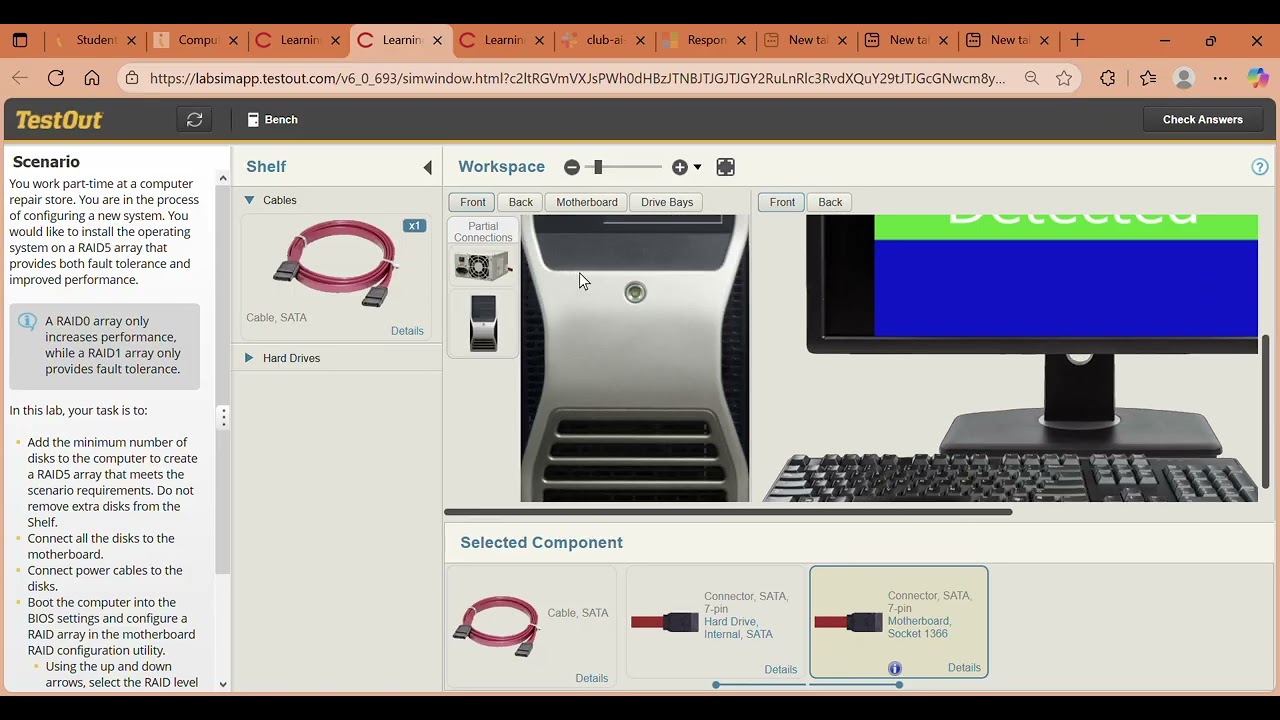Click the browser address bar URL

578,78
